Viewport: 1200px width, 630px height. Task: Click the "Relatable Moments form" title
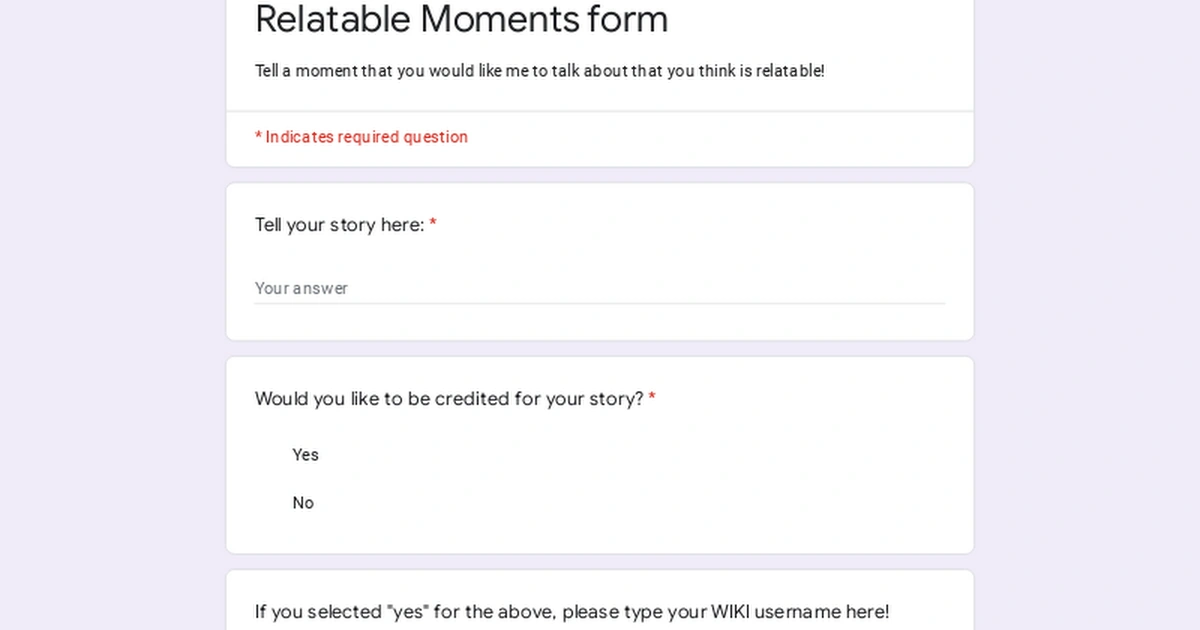(461, 19)
